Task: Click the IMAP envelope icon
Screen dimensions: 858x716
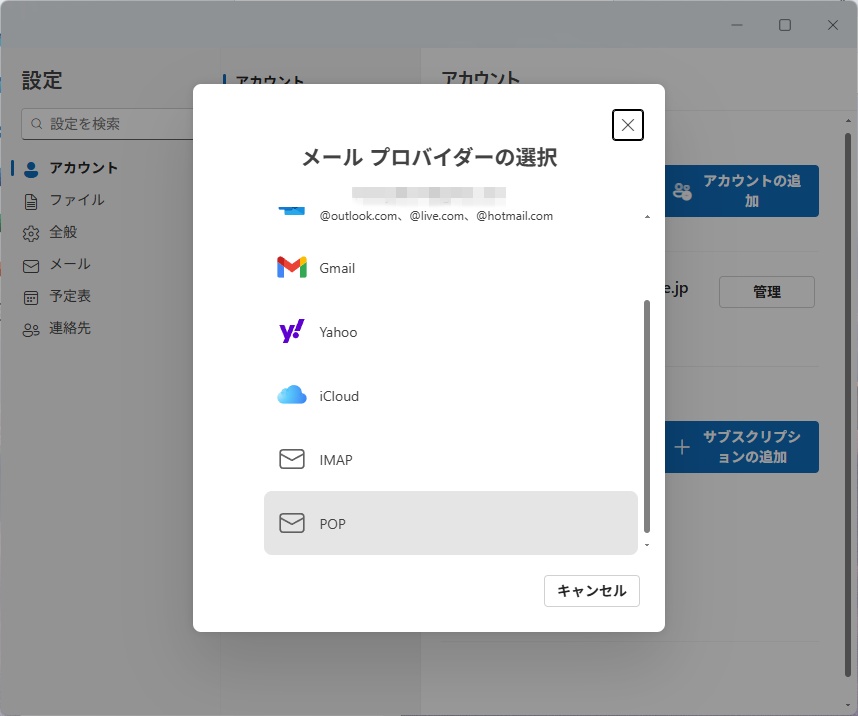Action: point(291,460)
